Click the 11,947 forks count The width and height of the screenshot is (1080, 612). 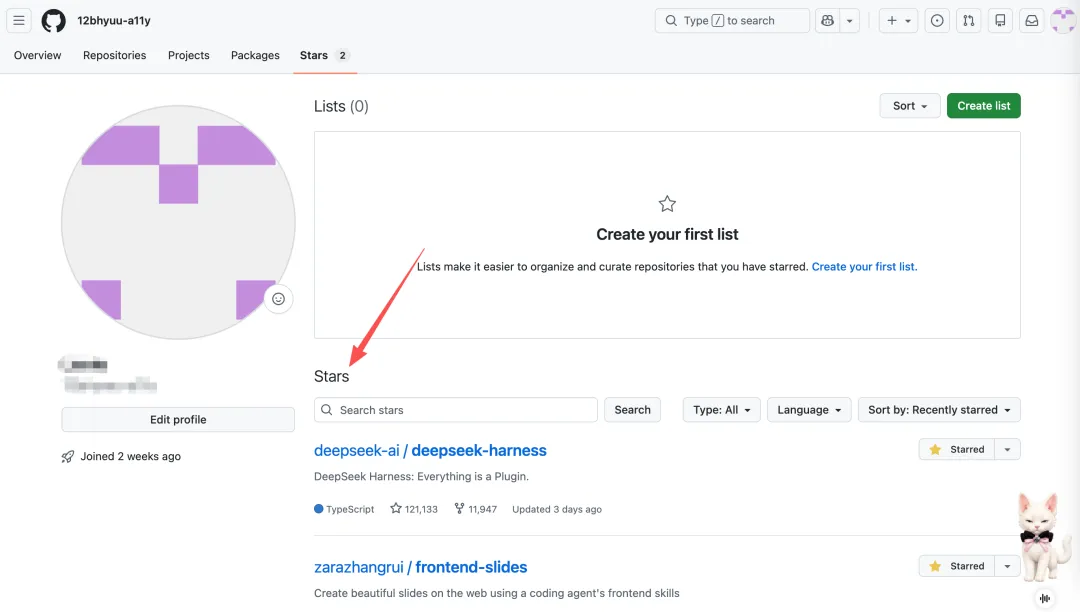475,509
